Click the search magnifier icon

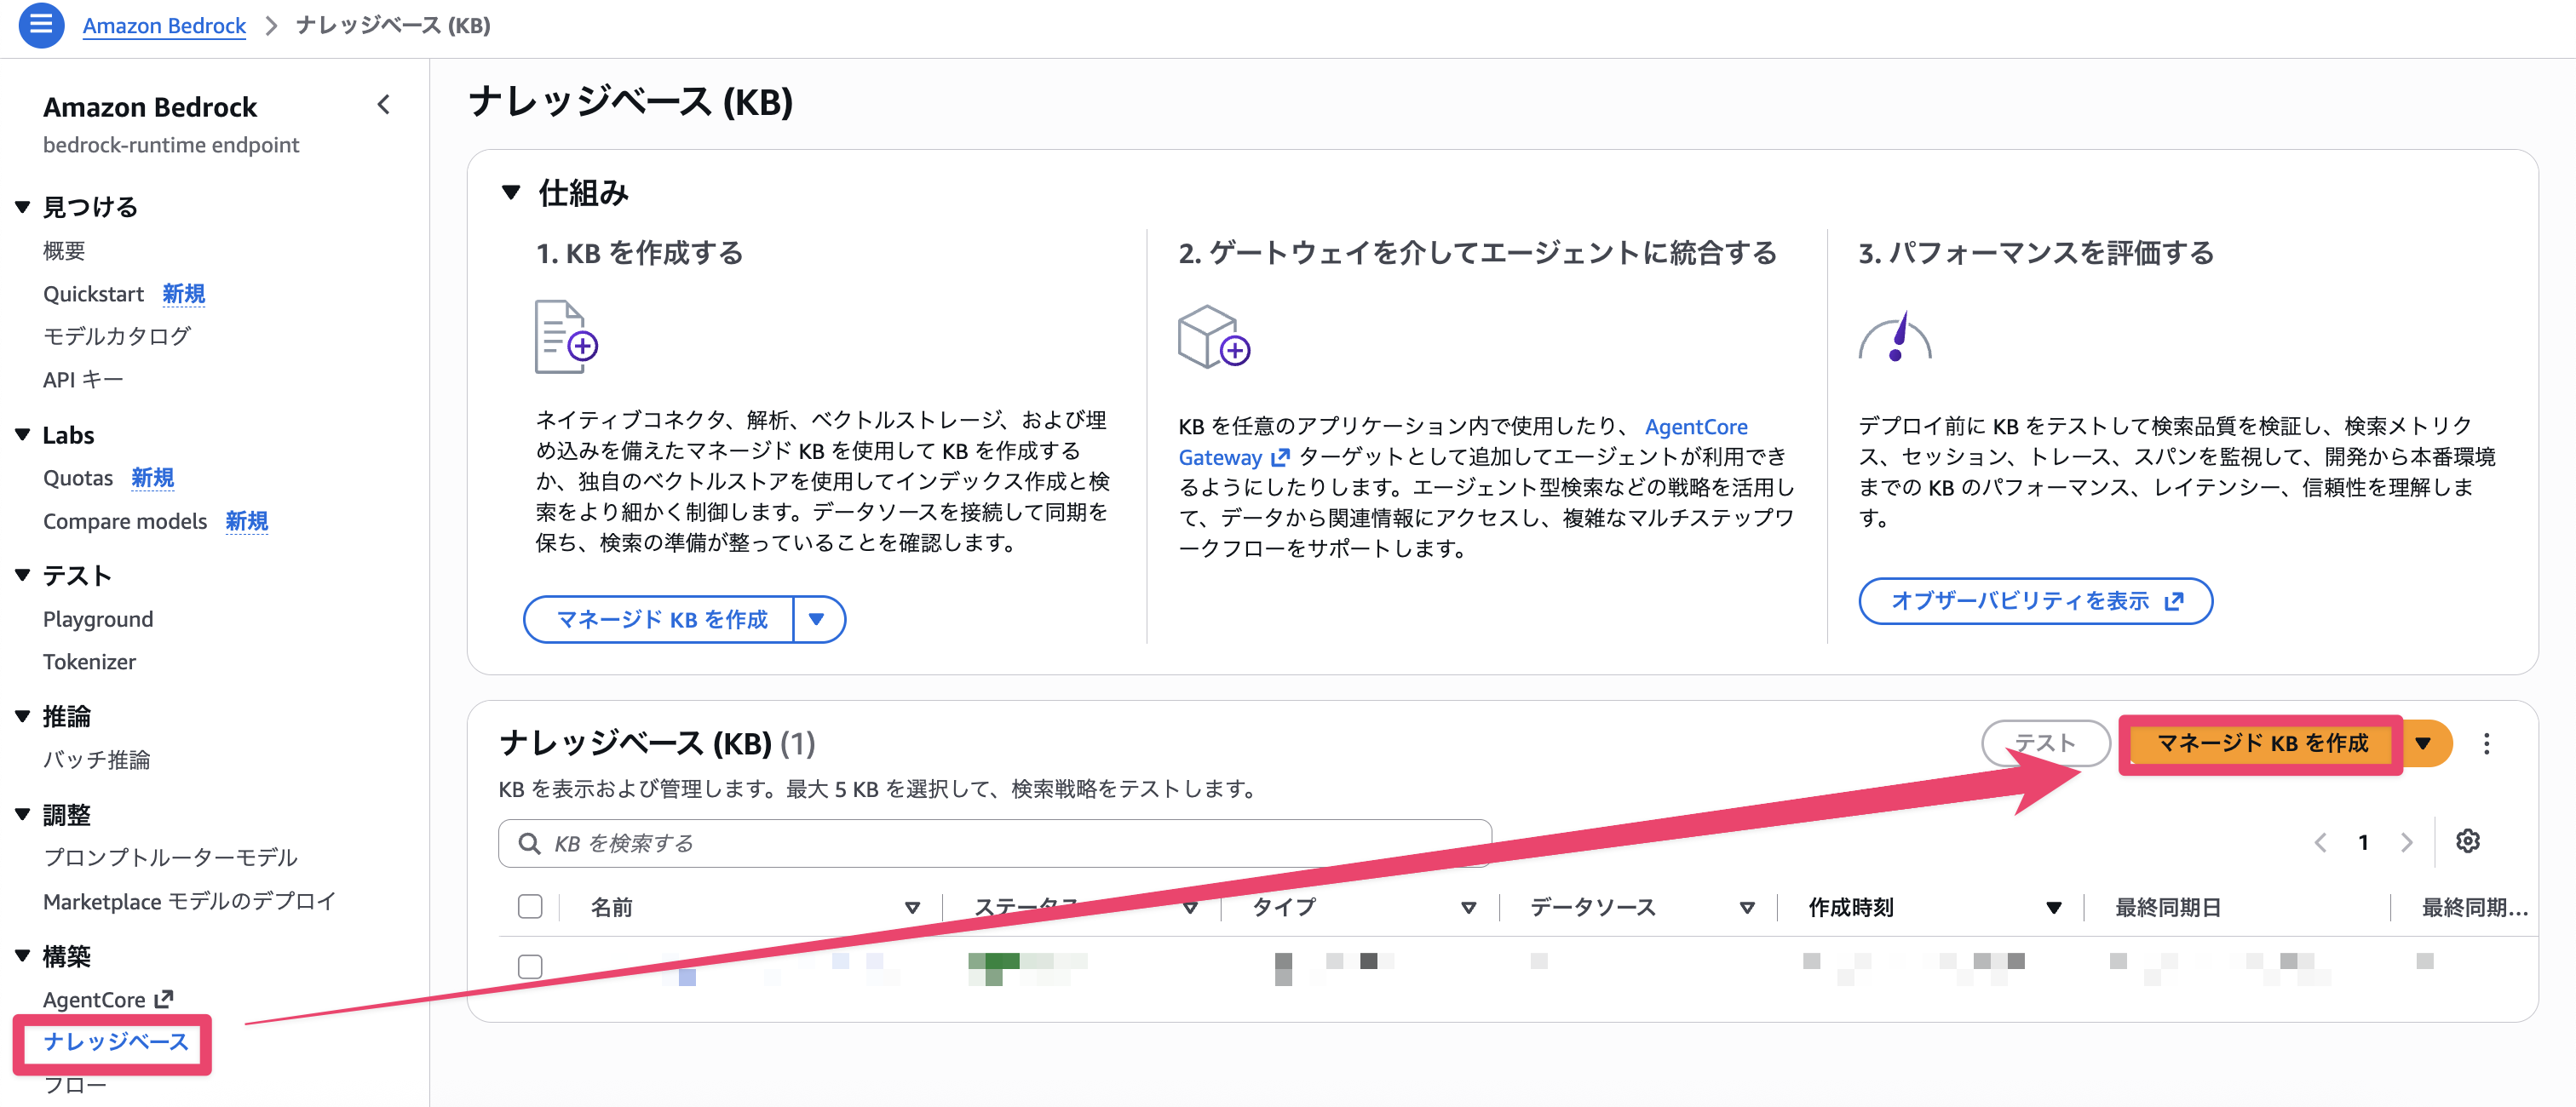[529, 844]
